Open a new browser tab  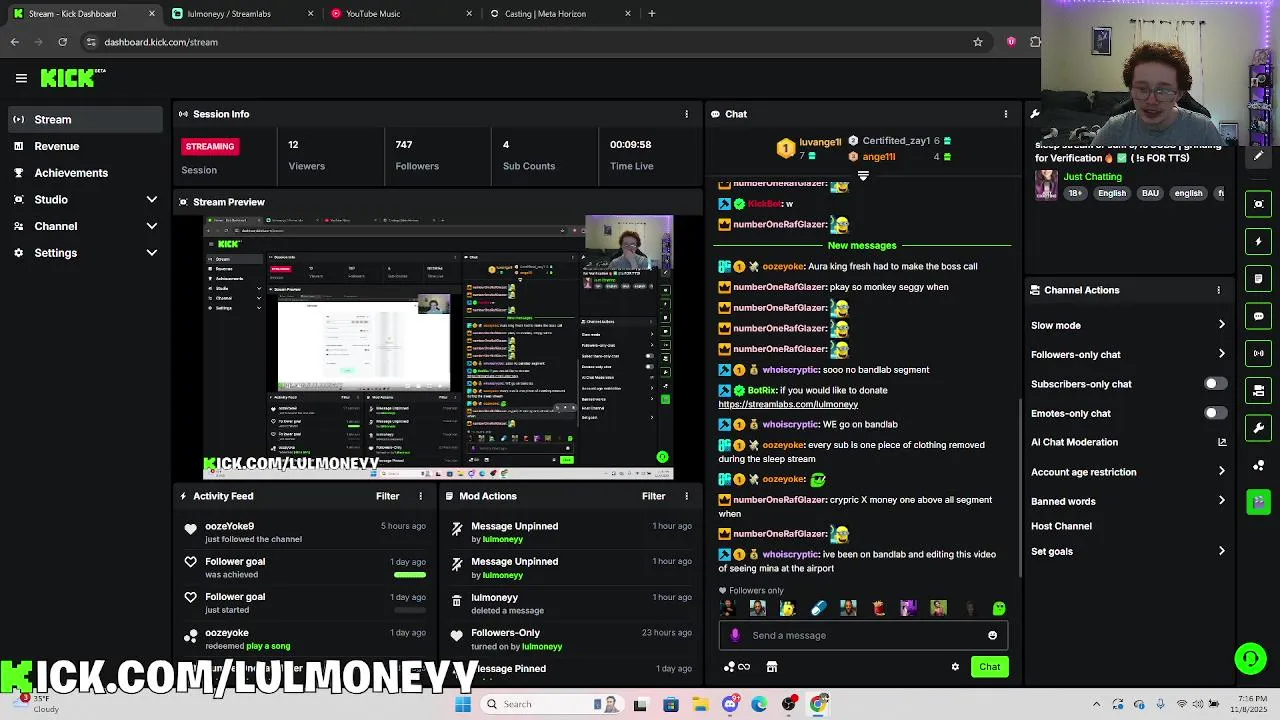point(651,14)
